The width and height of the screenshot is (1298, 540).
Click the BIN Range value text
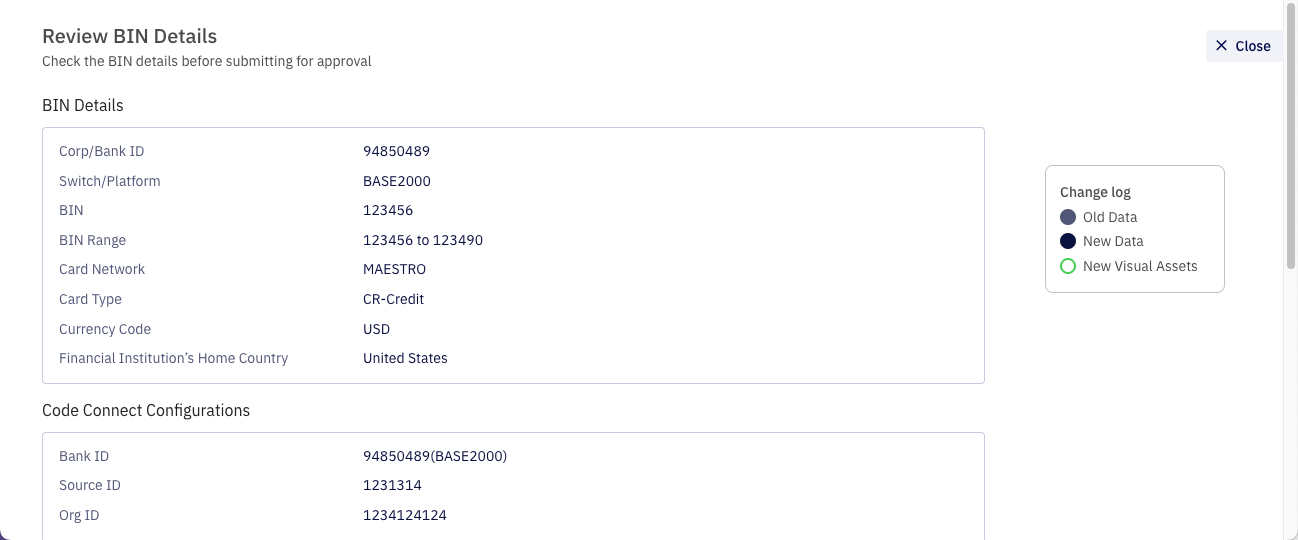[x=423, y=240]
